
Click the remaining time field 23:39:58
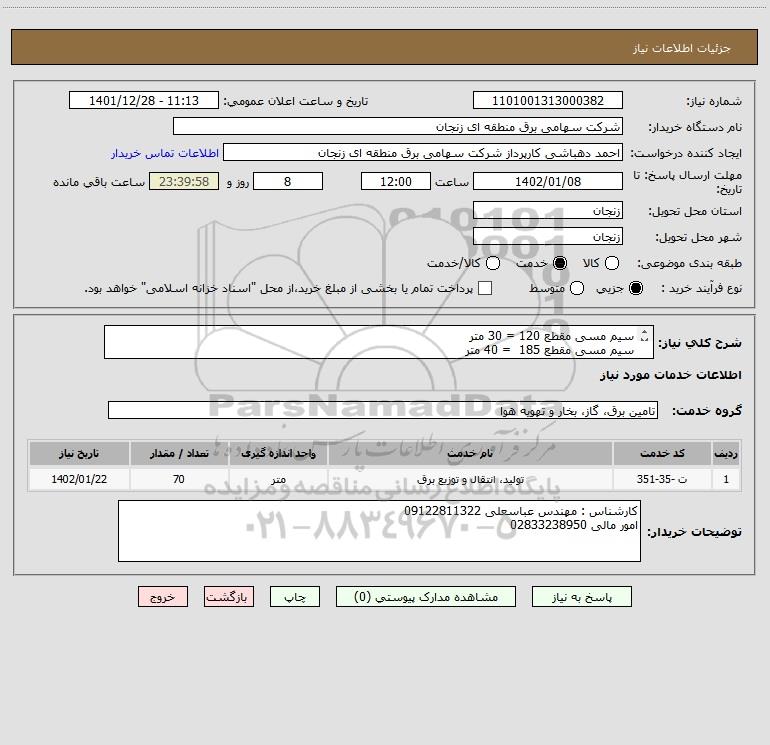184,181
